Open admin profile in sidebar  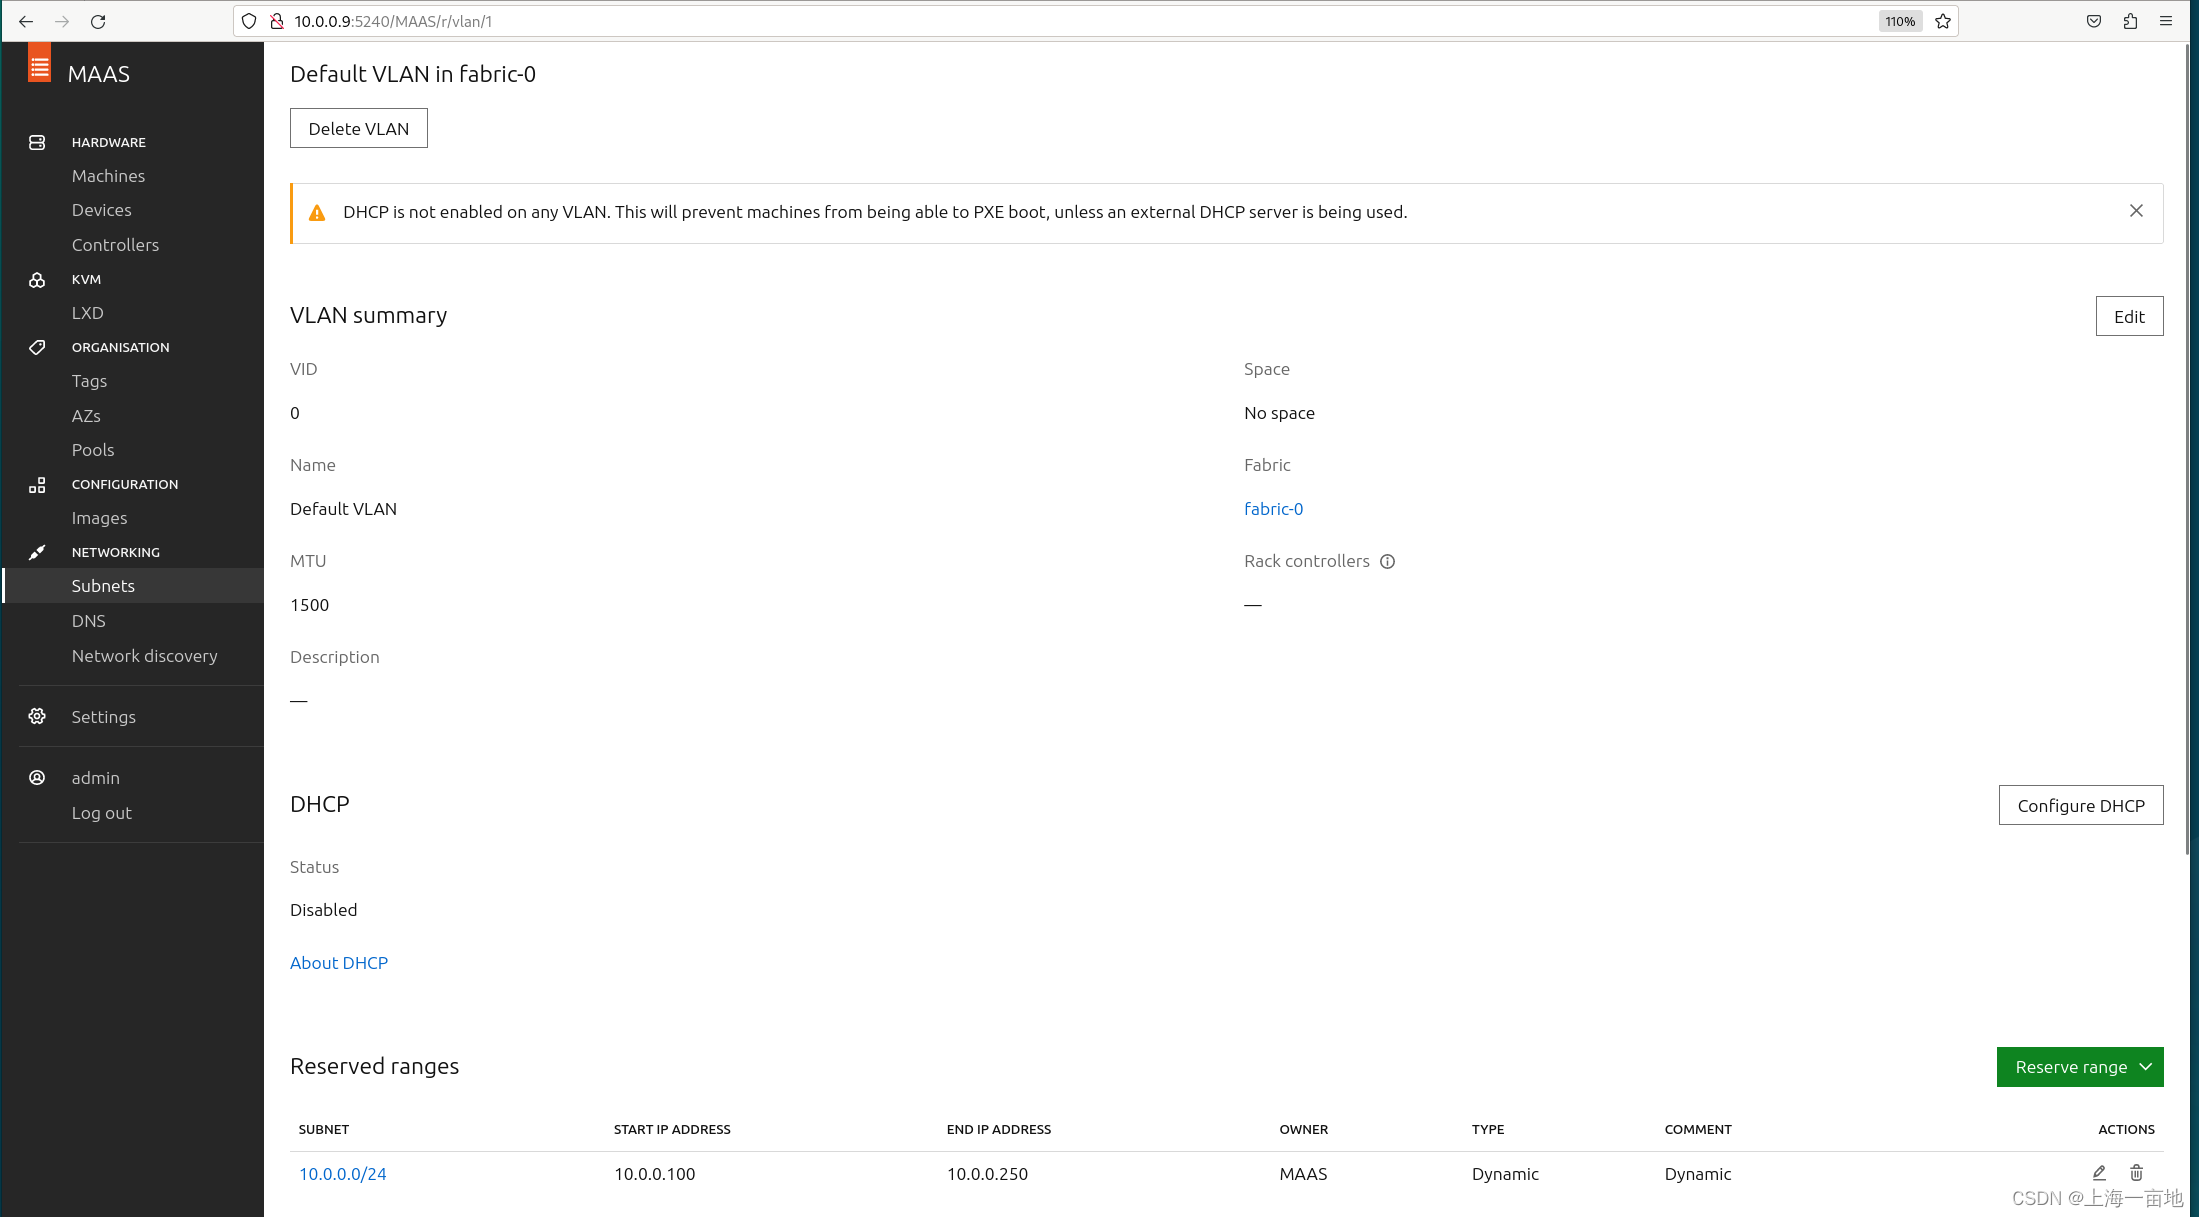coord(96,778)
